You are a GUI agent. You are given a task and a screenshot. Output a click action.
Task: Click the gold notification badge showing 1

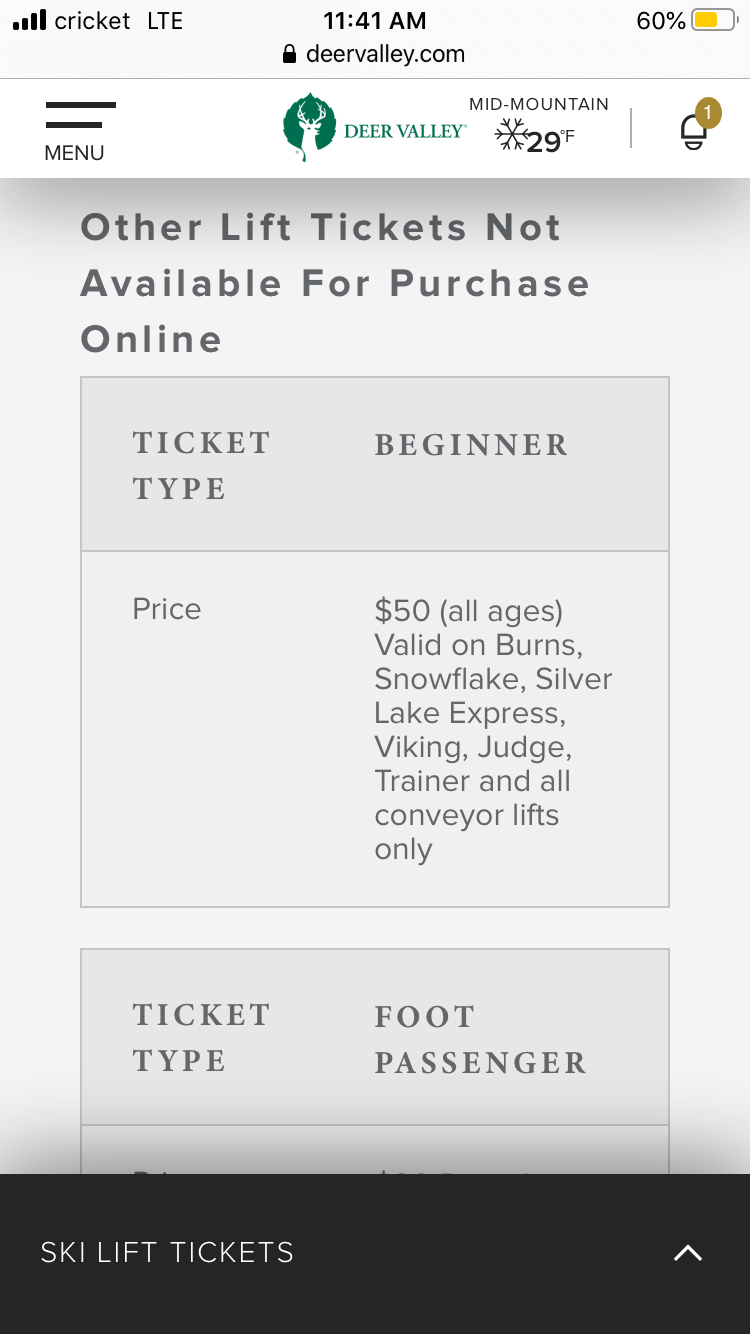coord(708,113)
